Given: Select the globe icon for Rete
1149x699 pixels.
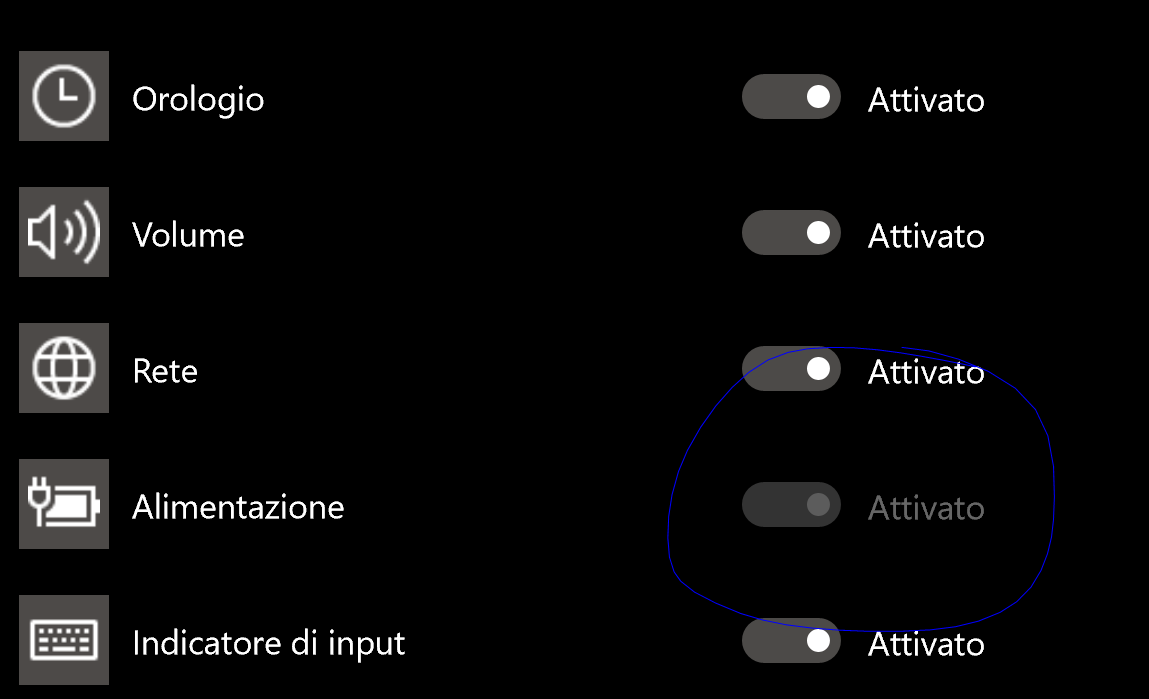Looking at the screenshot, I should 64,368.
